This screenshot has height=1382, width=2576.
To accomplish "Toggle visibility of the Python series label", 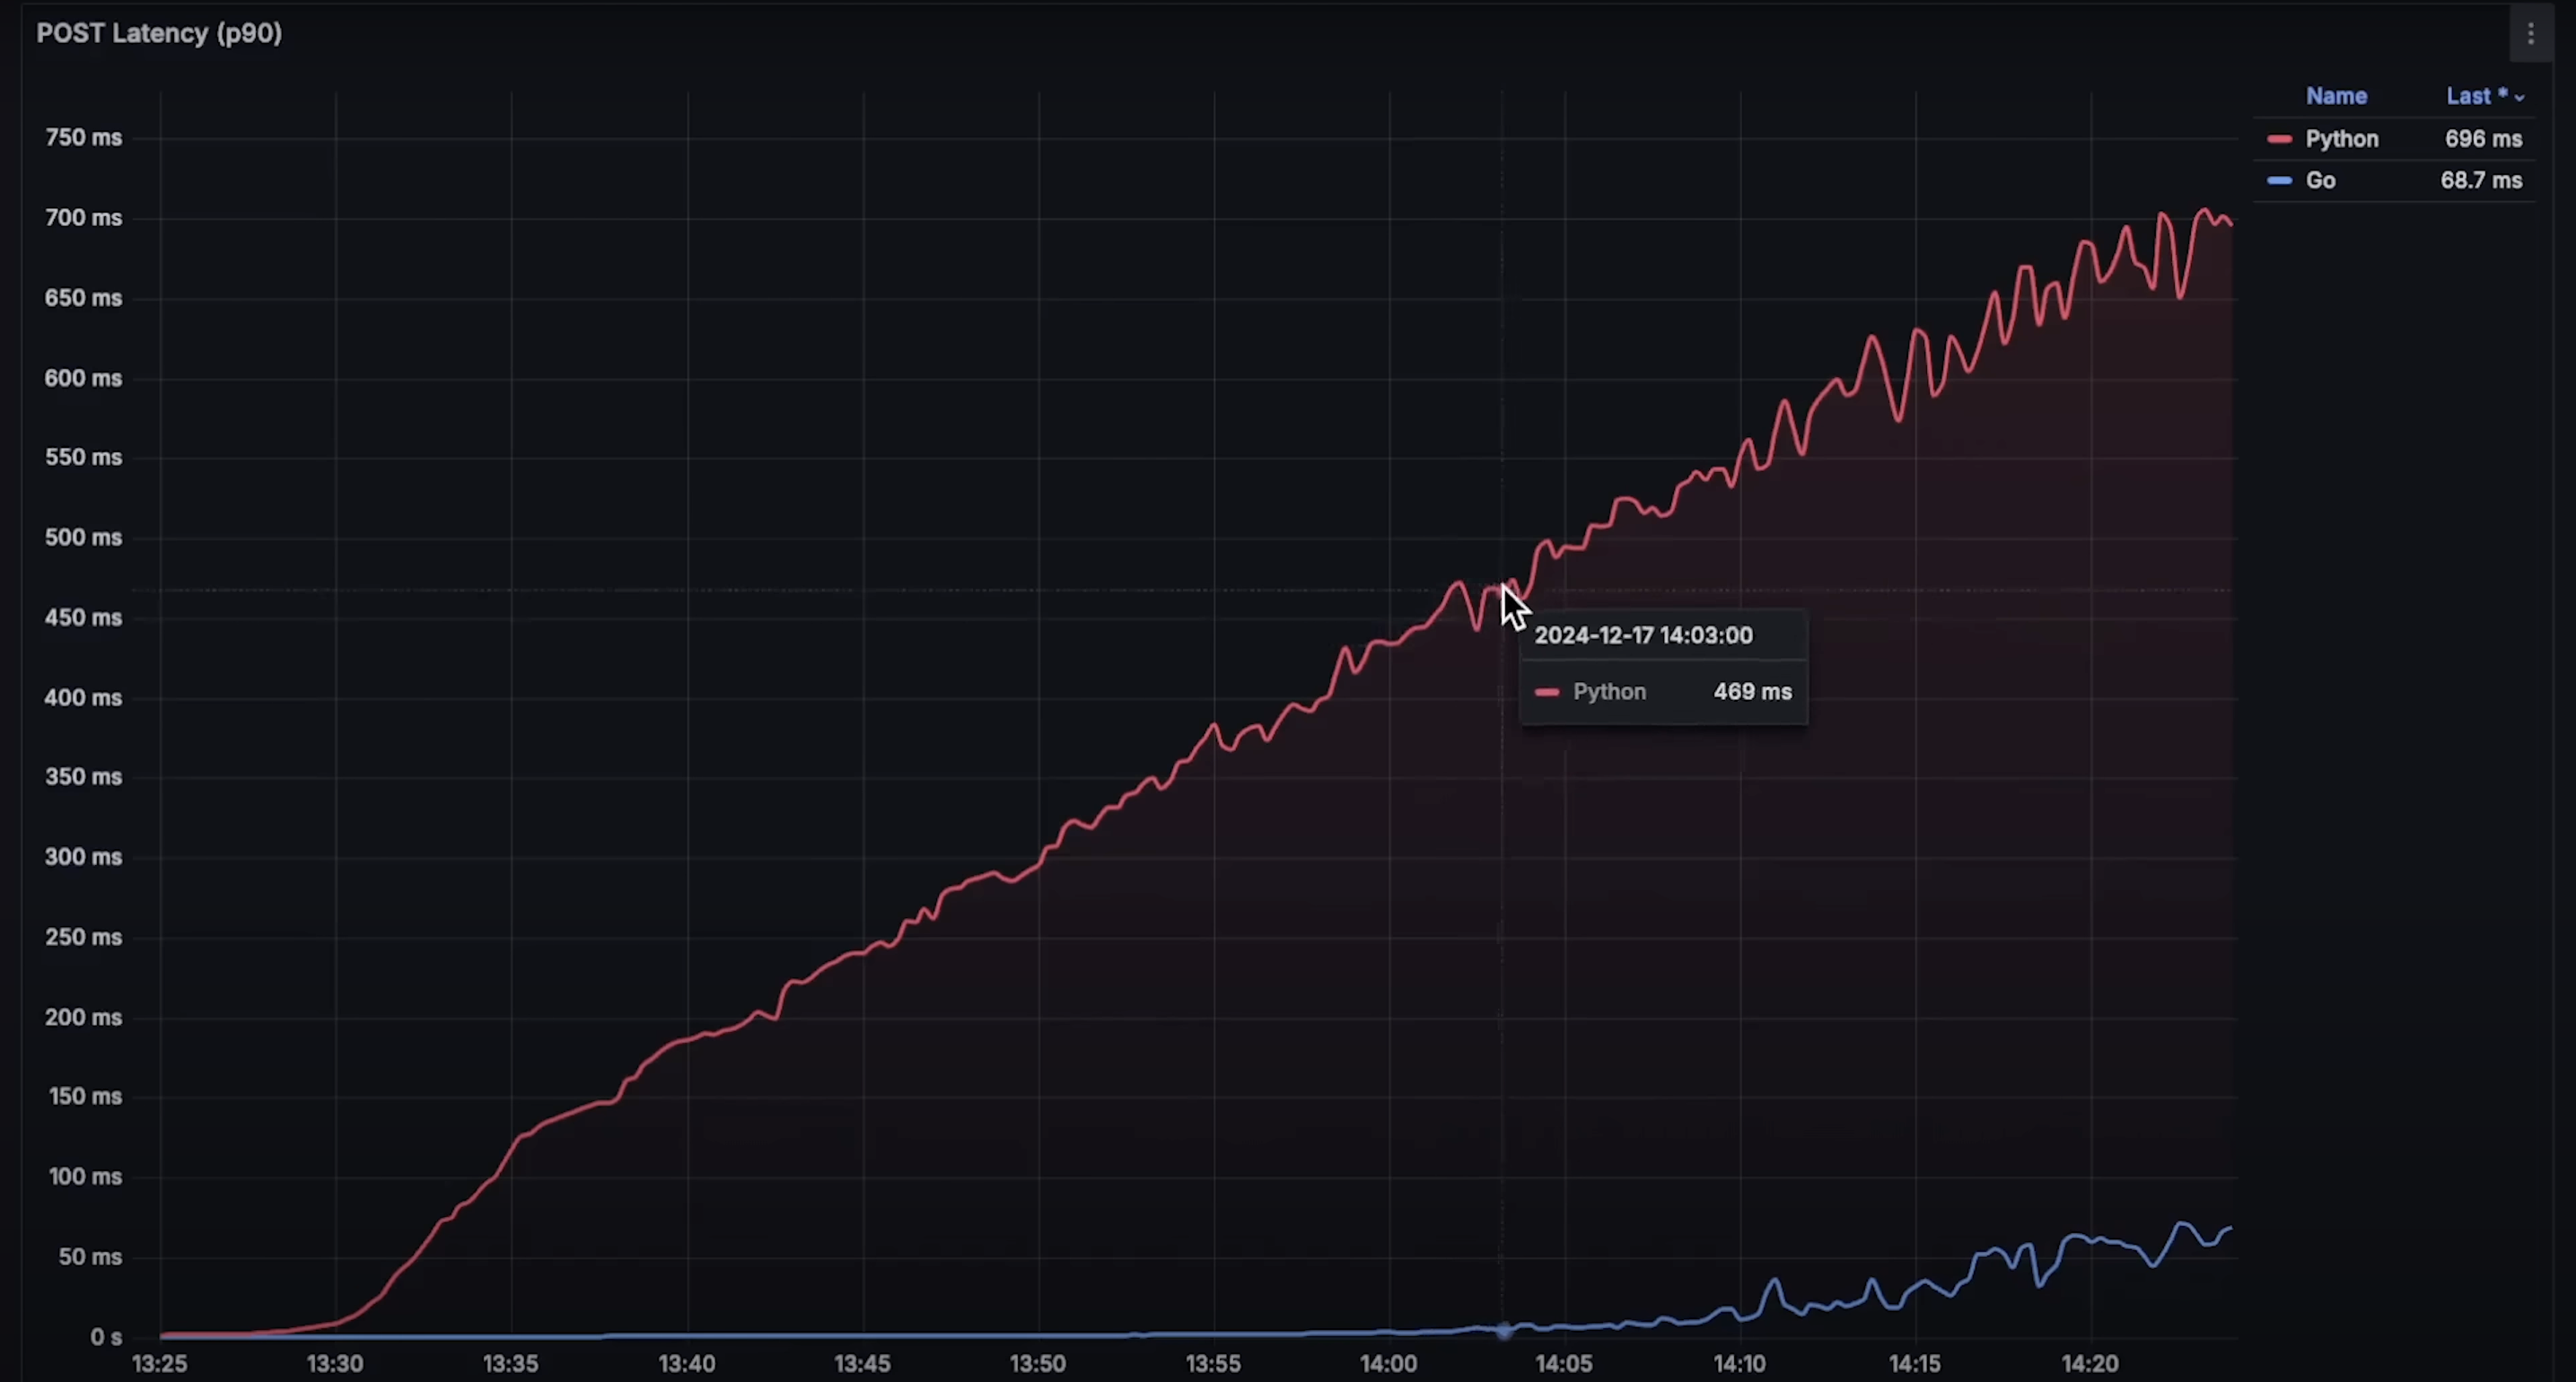I will pos(2341,139).
